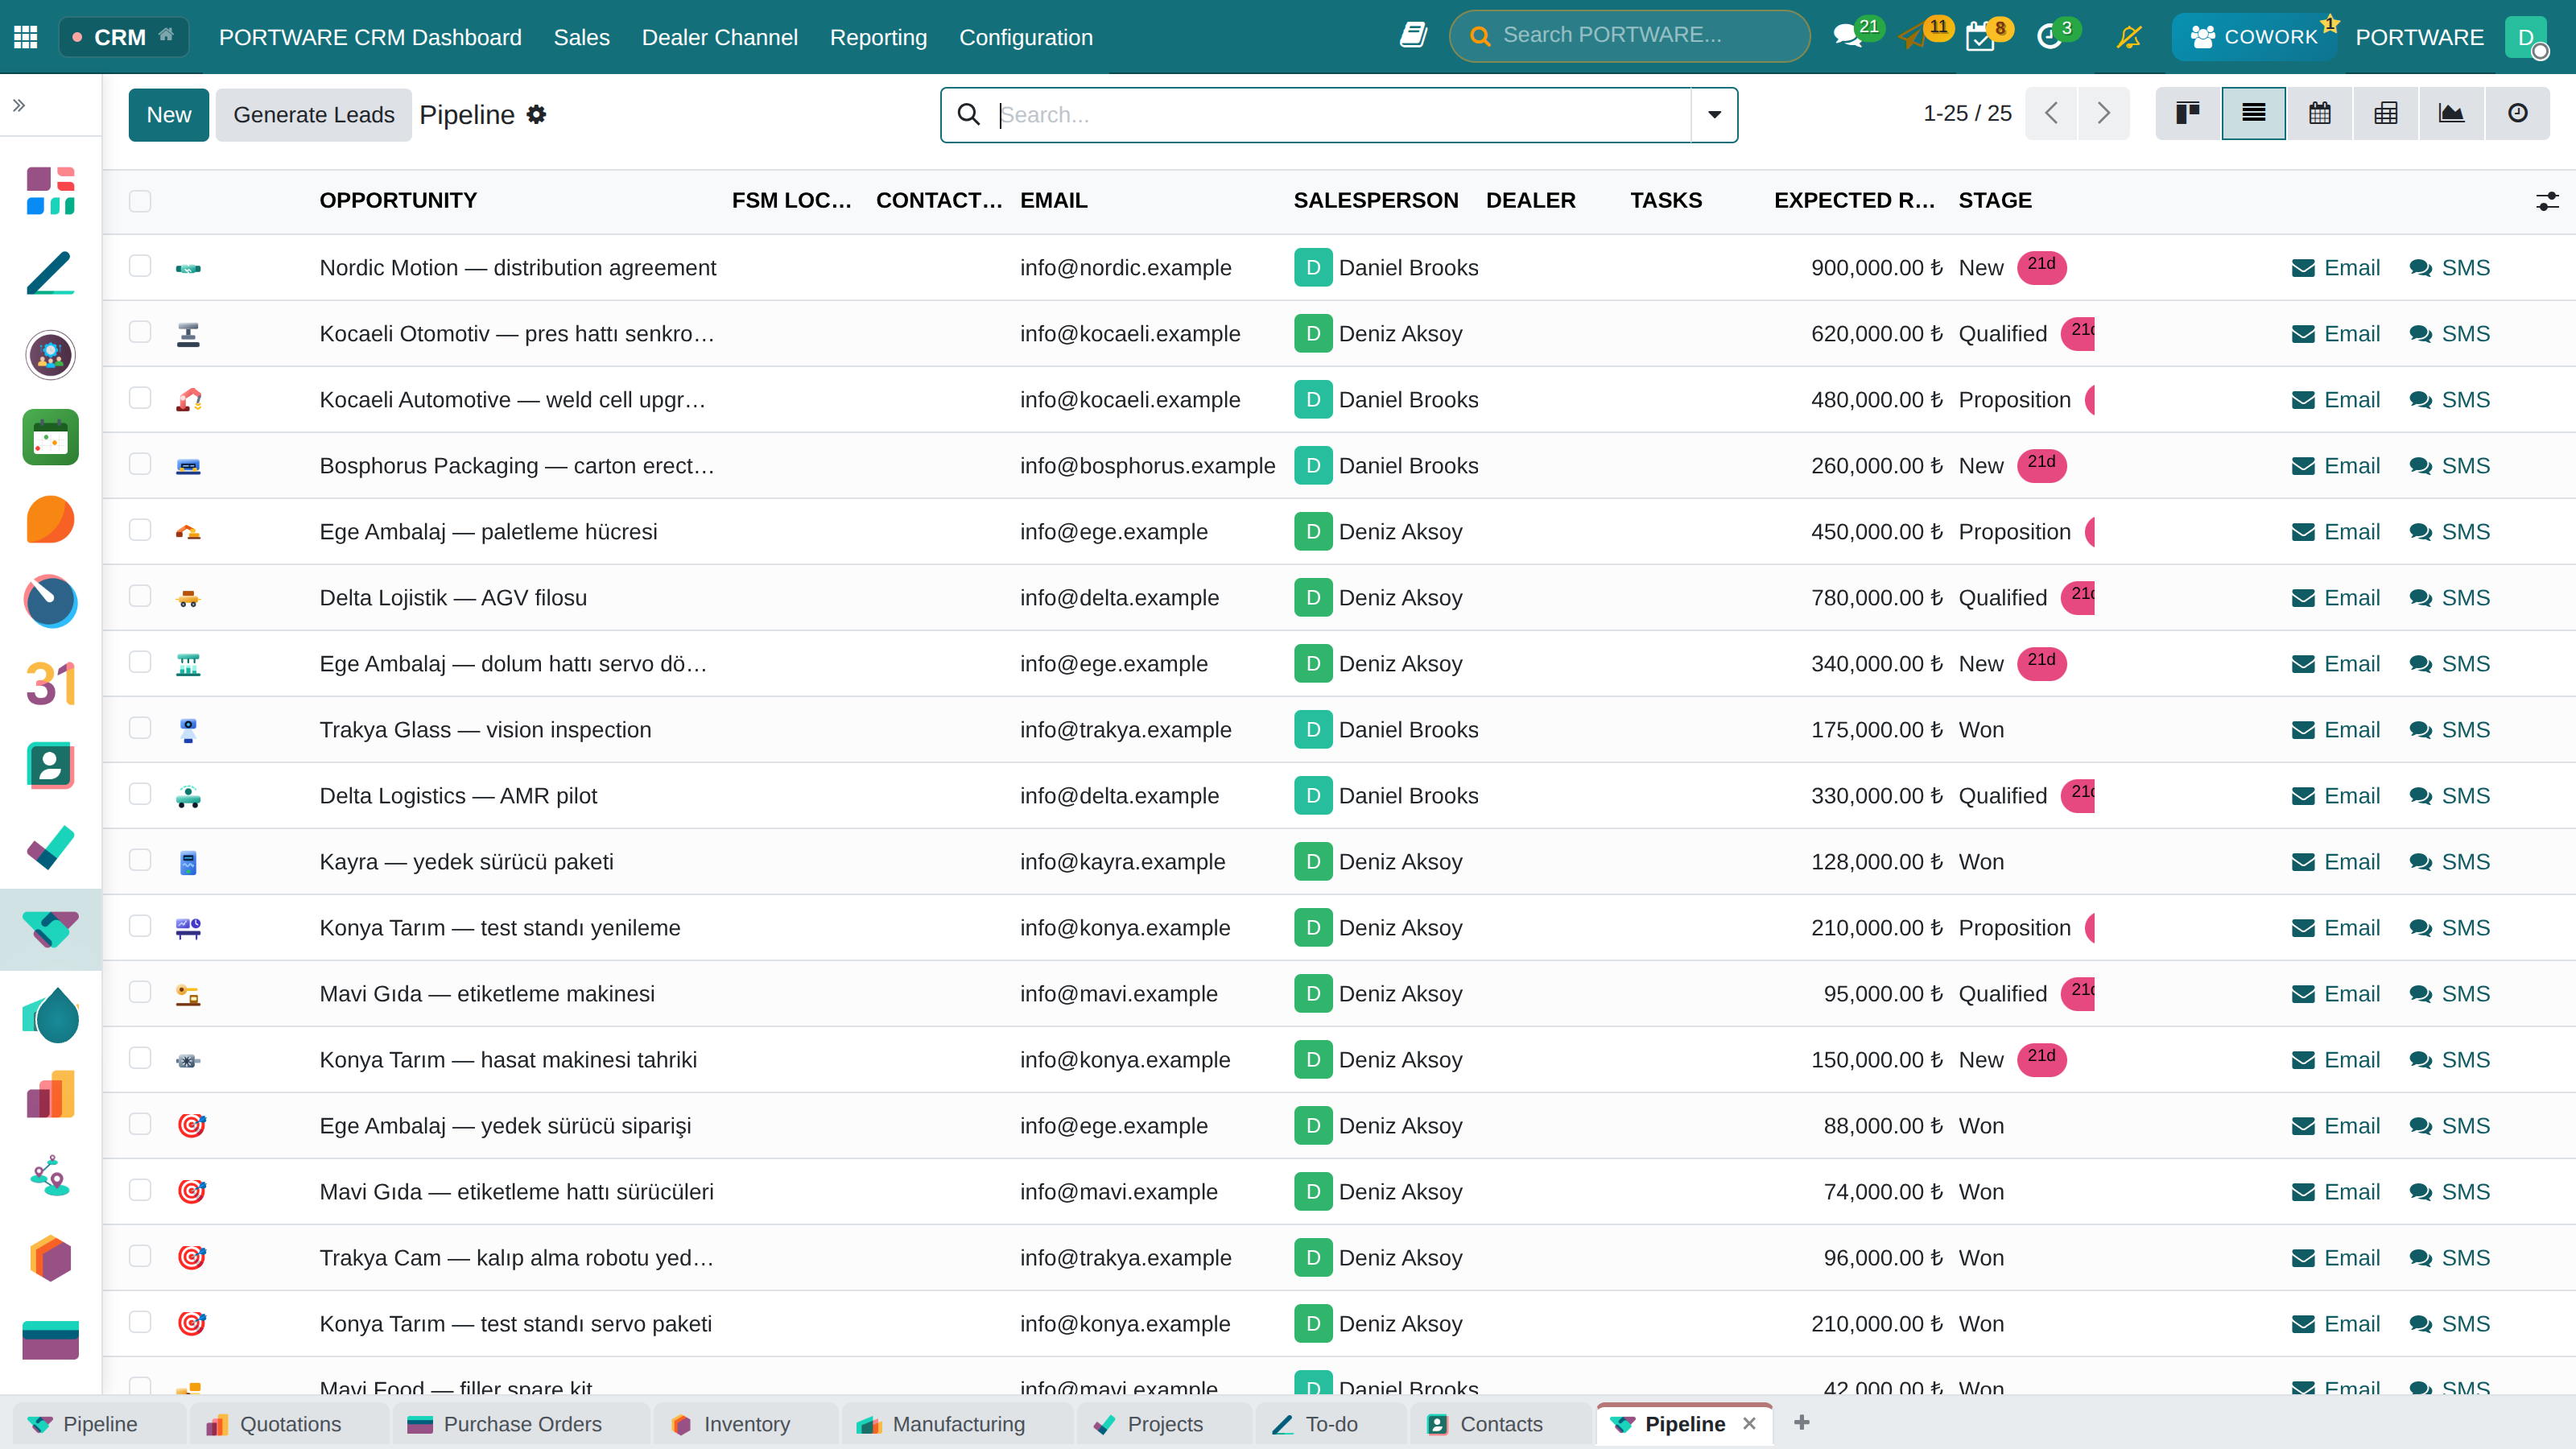The image size is (2576, 1449).
Task: Open the knowledge book icon
Action: coord(1413,36)
